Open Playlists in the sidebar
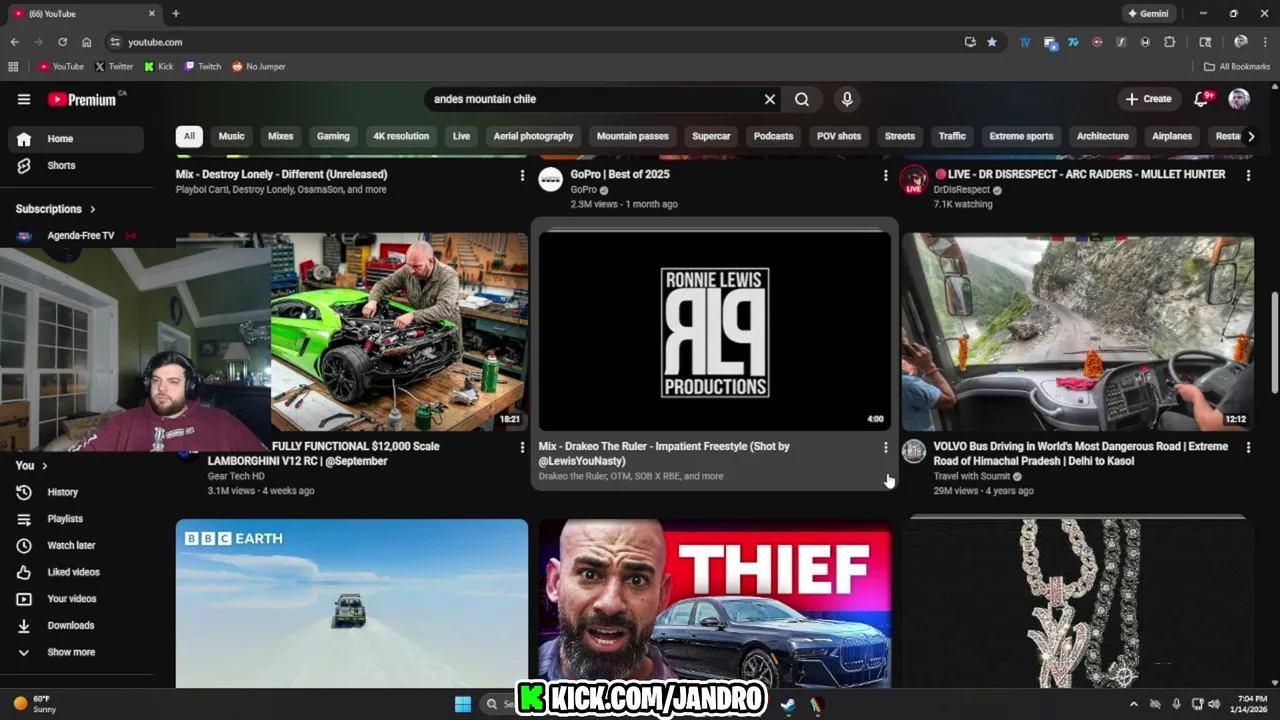 tap(76, 519)
